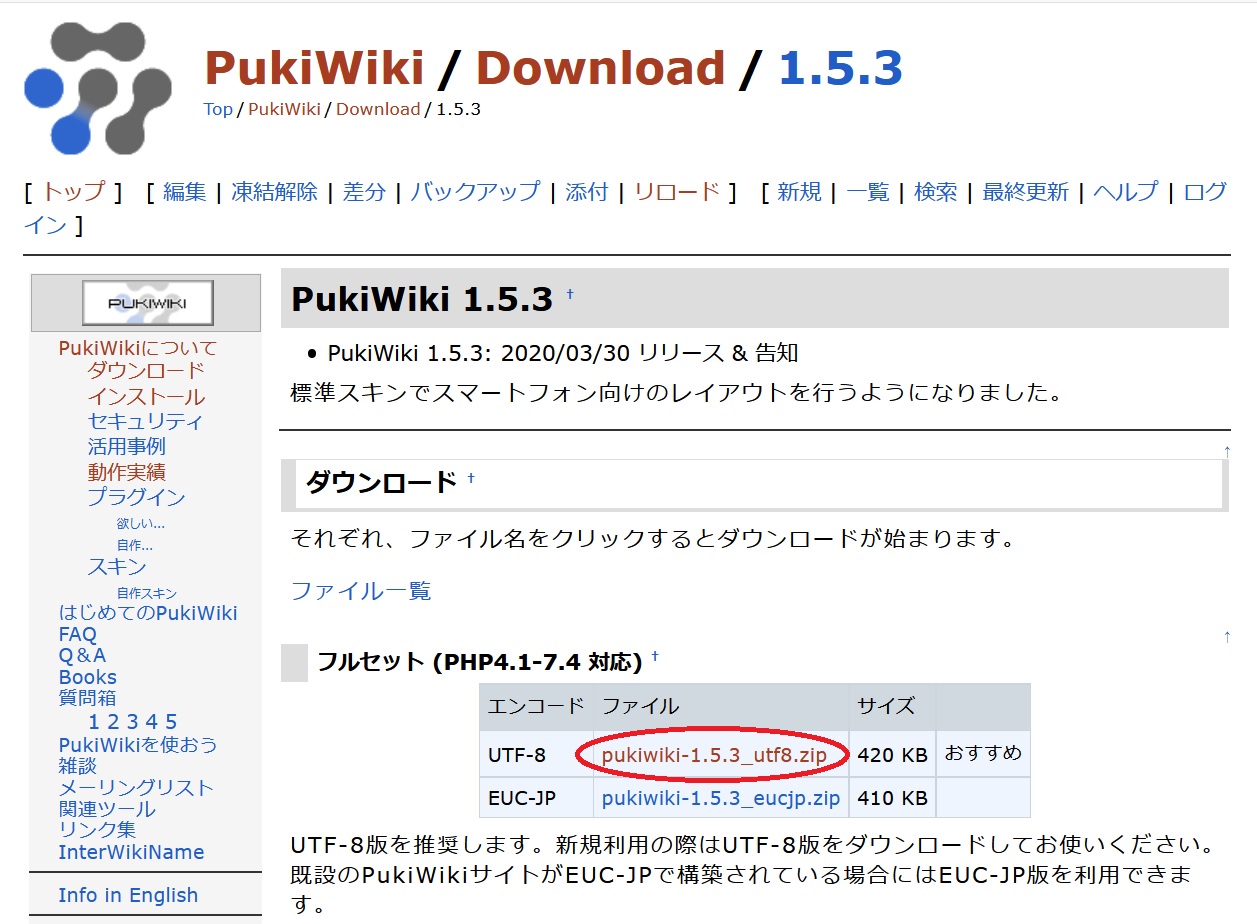Open 雑談 in the sidebar

77,766
